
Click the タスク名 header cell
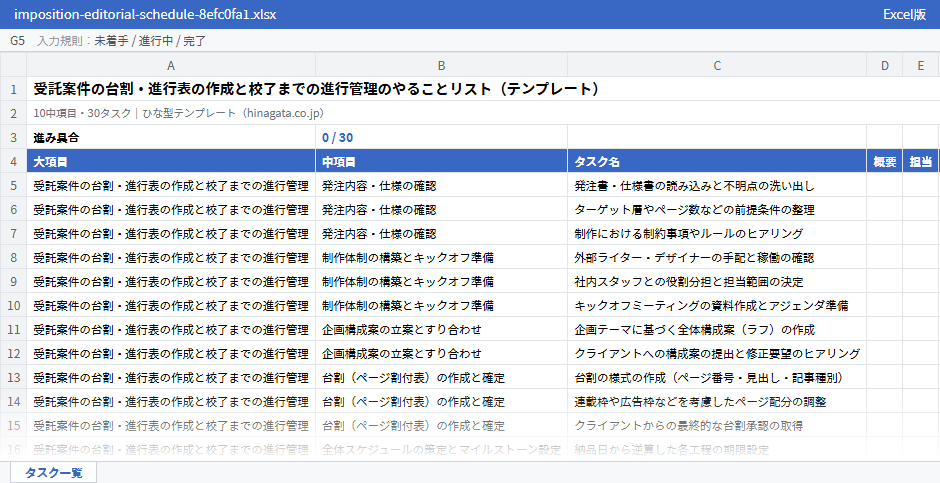click(717, 161)
